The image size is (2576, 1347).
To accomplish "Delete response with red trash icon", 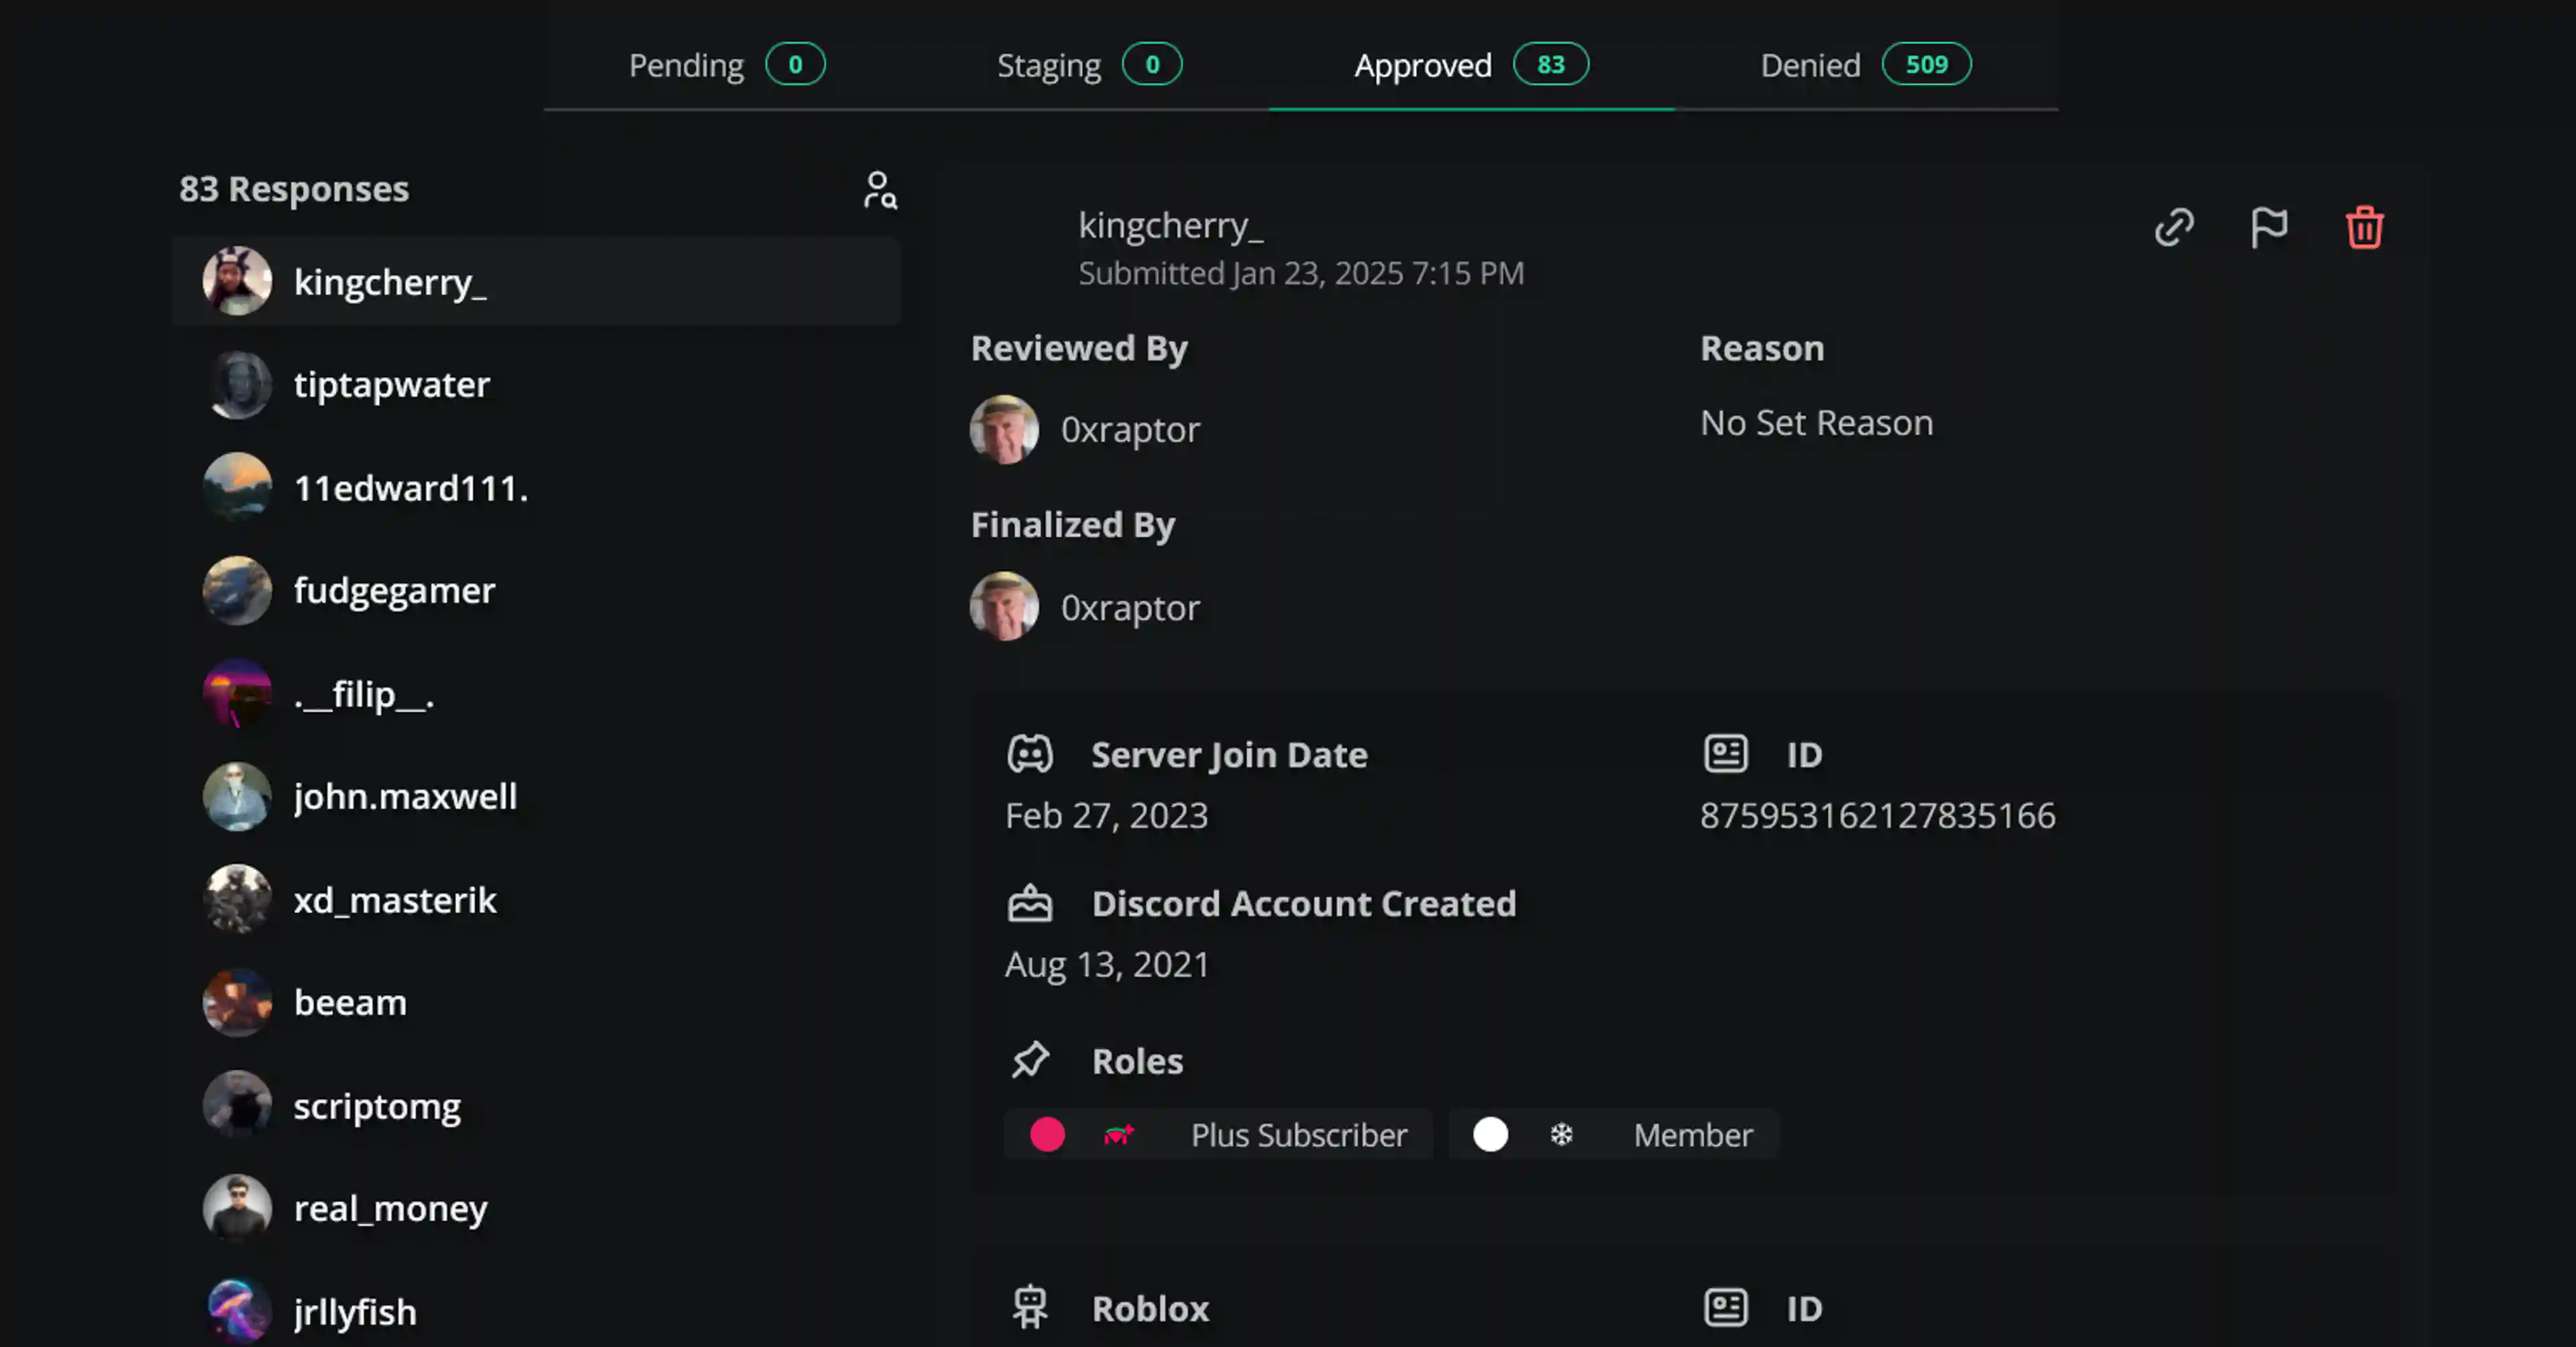I will click(2364, 228).
